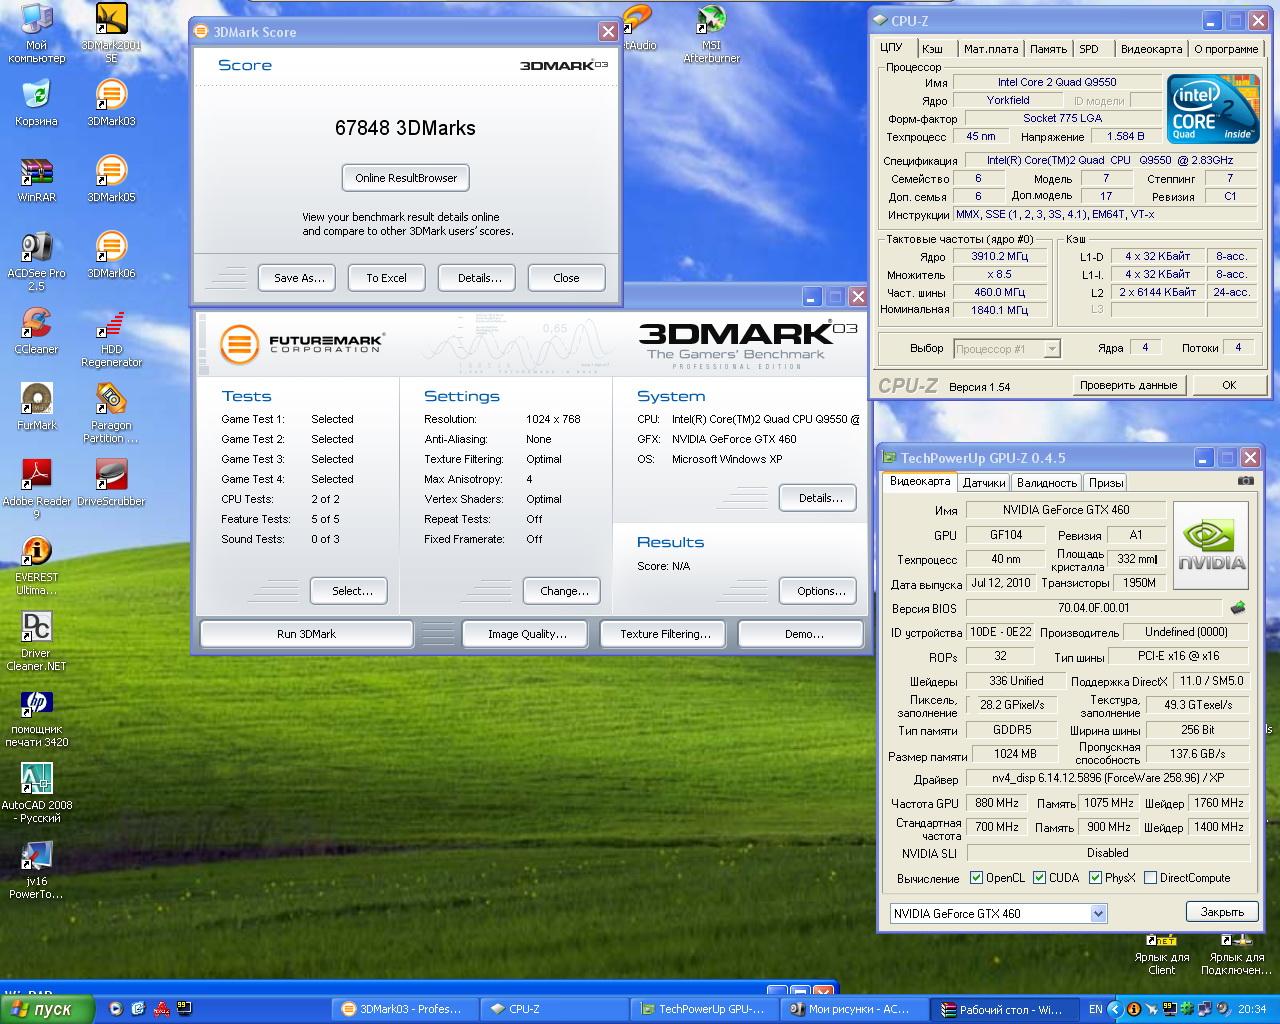Select the AutoCAD 2008 desktop icon
This screenshot has height=1024, width=1280.
37,794
